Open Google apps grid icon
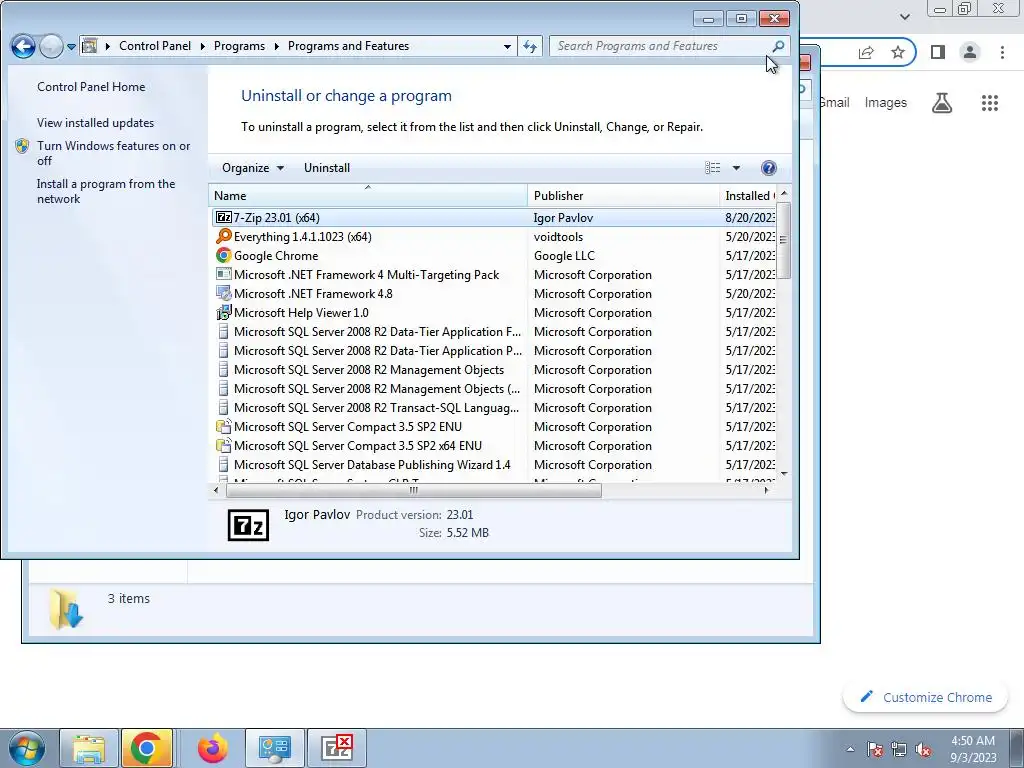Image resolution: width=1024 pixels, height=768 pixels. [x=990, y=103]
